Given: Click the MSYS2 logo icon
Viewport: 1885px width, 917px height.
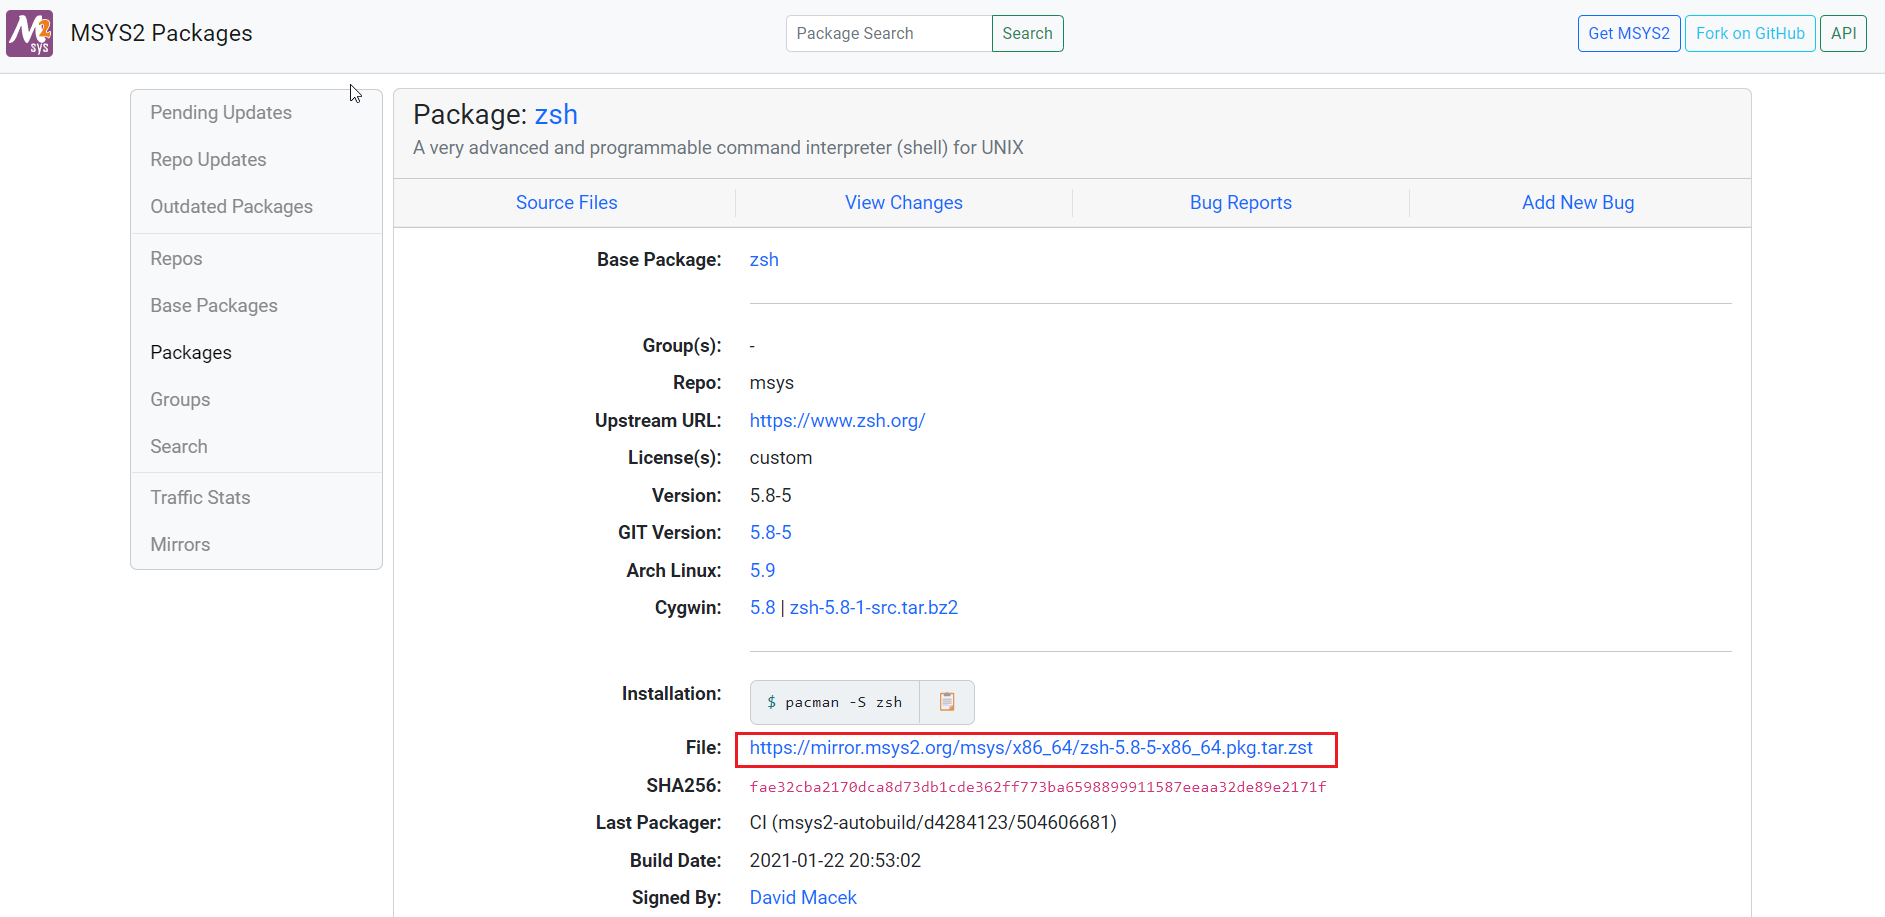Looking at the screenshot, I should pos(30,33).
